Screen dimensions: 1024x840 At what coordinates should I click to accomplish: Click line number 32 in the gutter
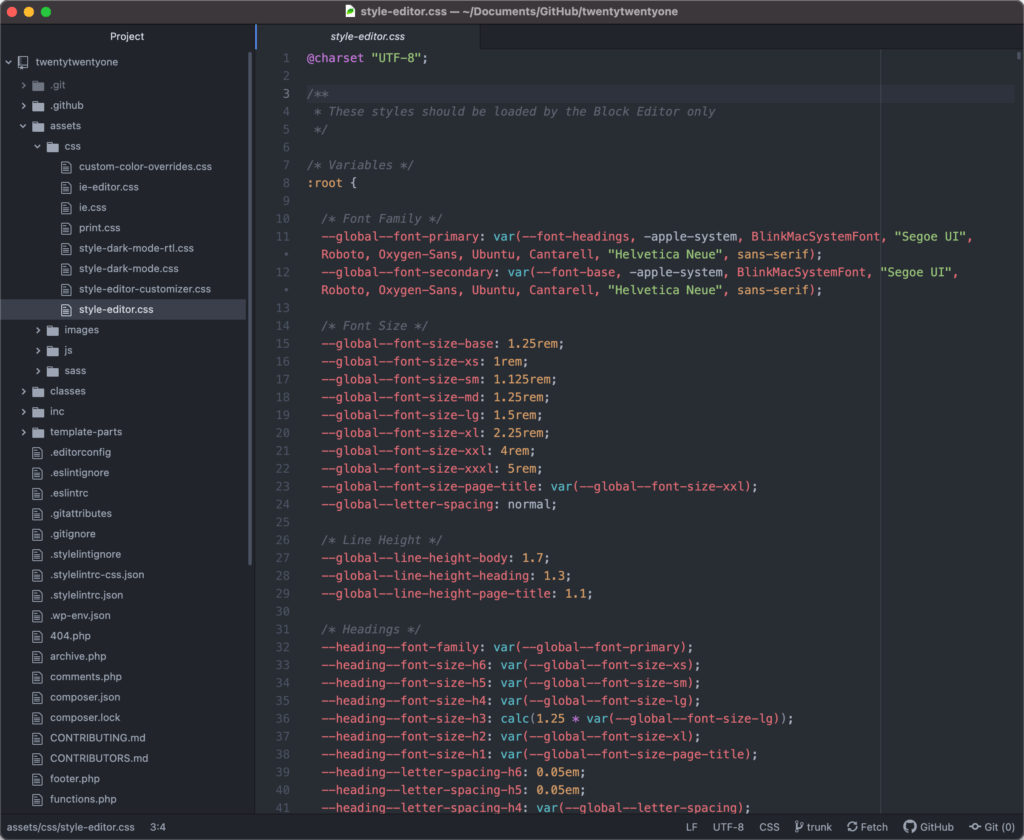pos(282,647)
